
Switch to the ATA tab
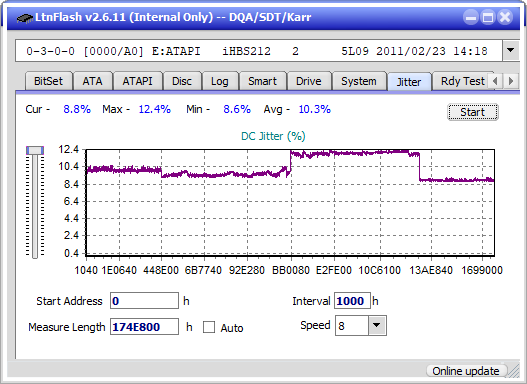92,81
